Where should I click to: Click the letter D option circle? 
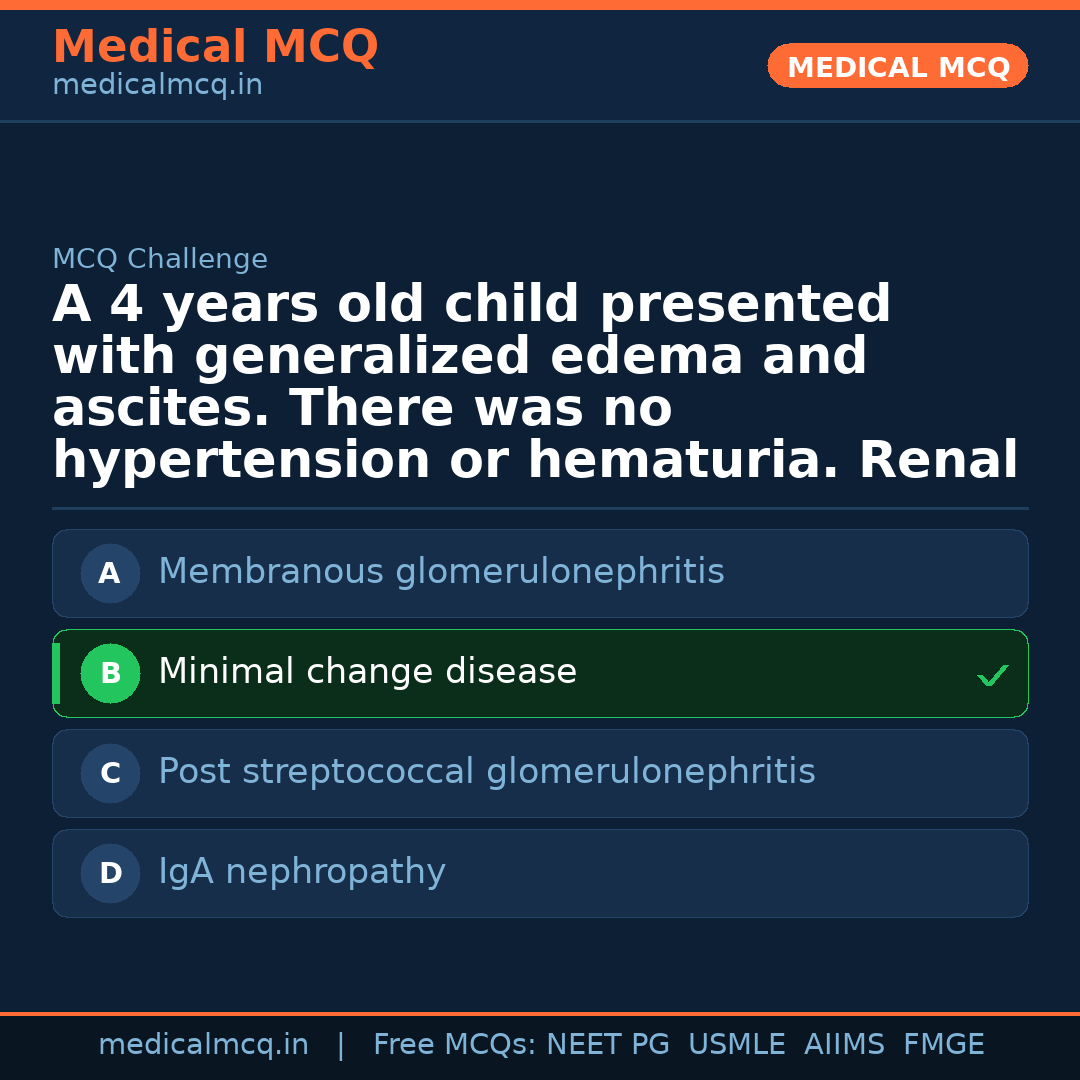110,873
